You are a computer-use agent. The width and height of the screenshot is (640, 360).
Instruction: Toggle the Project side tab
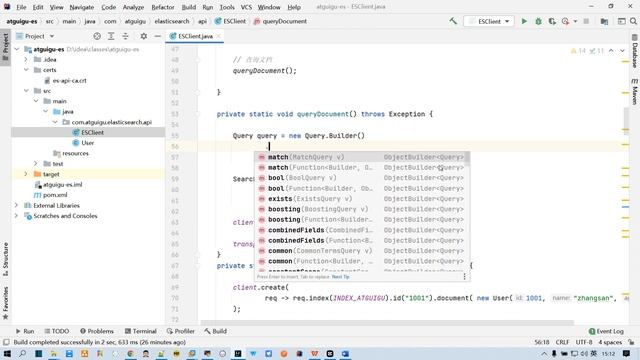[x=5, y=47]
